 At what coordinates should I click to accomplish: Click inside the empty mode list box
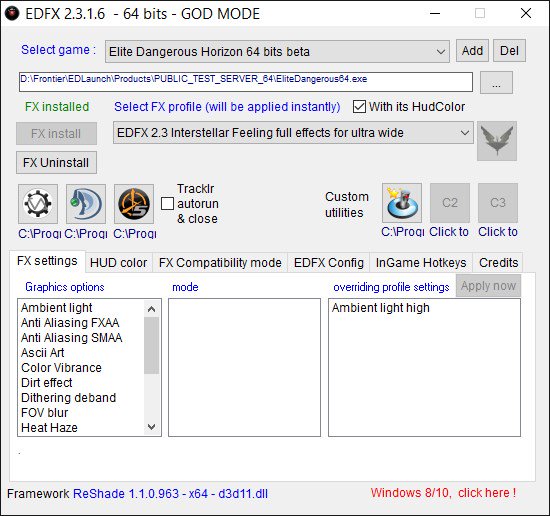[x=244, y=368]
